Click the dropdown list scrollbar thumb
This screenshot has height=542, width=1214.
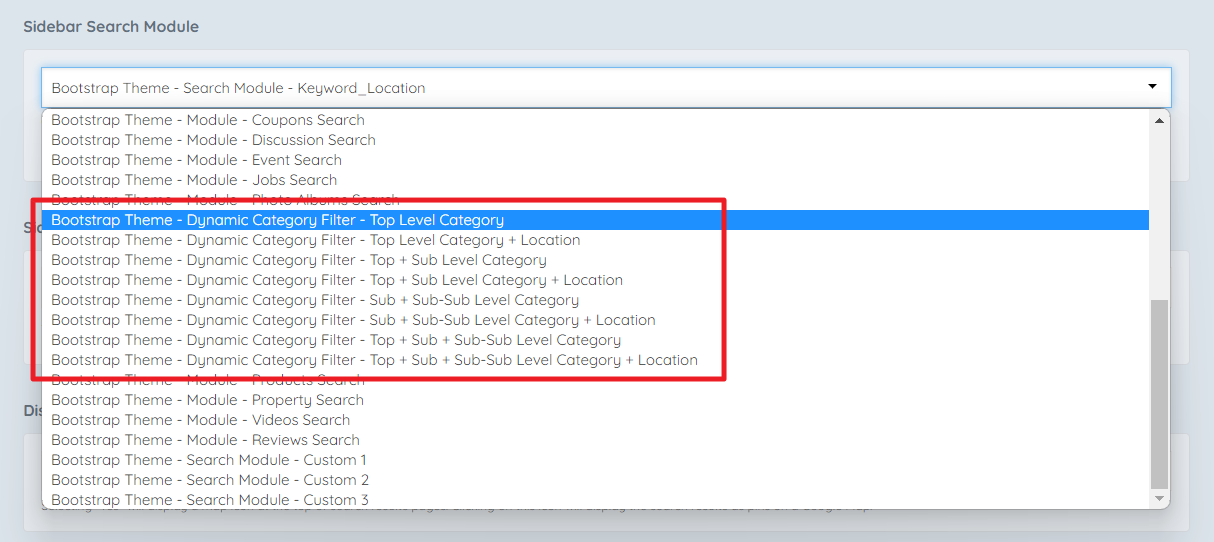pyautogui.click(x=1160, y=394)
